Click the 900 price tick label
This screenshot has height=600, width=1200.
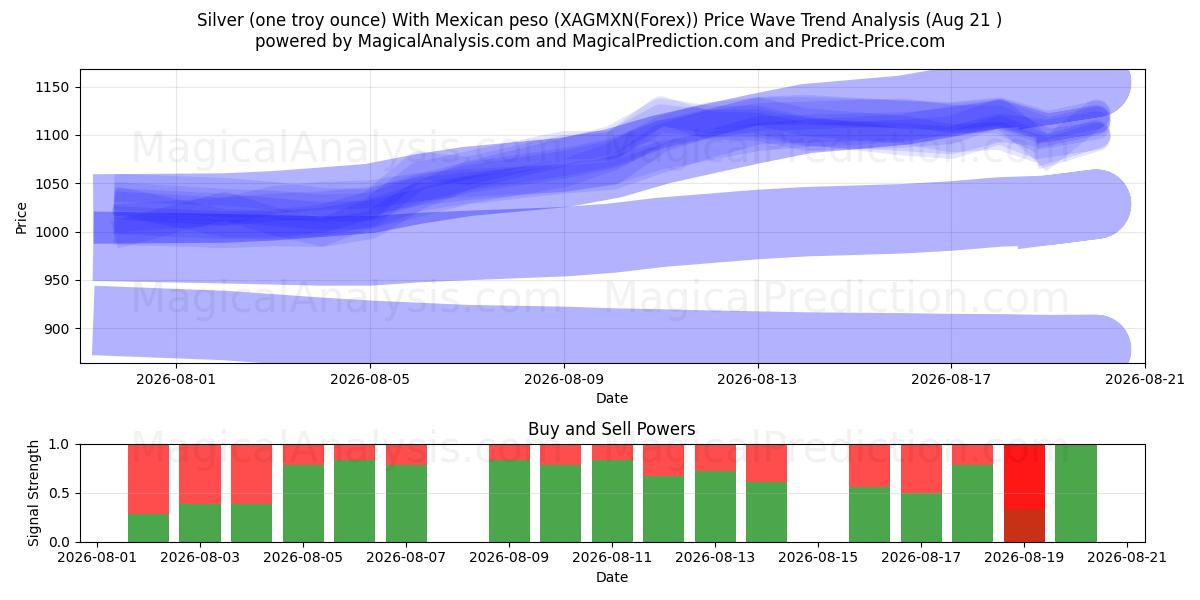[x=55, y=329]
